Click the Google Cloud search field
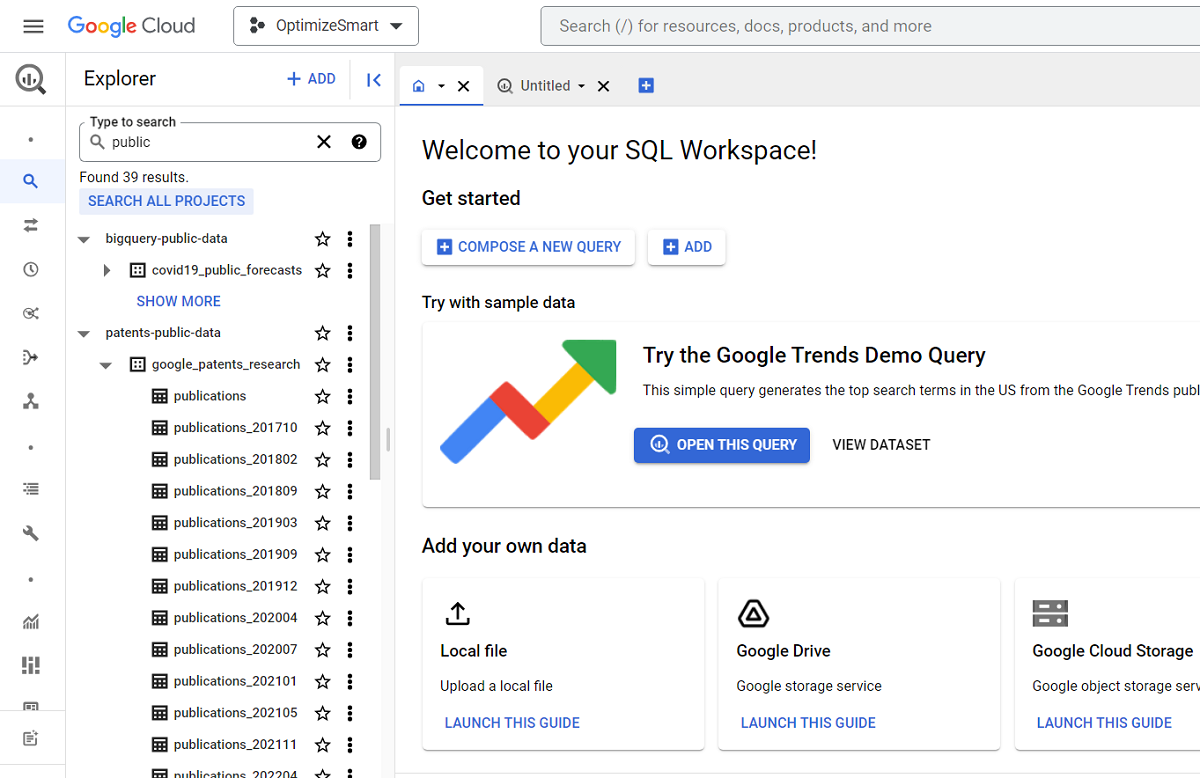Screen dimensions: 1200x778 [870, 26]
